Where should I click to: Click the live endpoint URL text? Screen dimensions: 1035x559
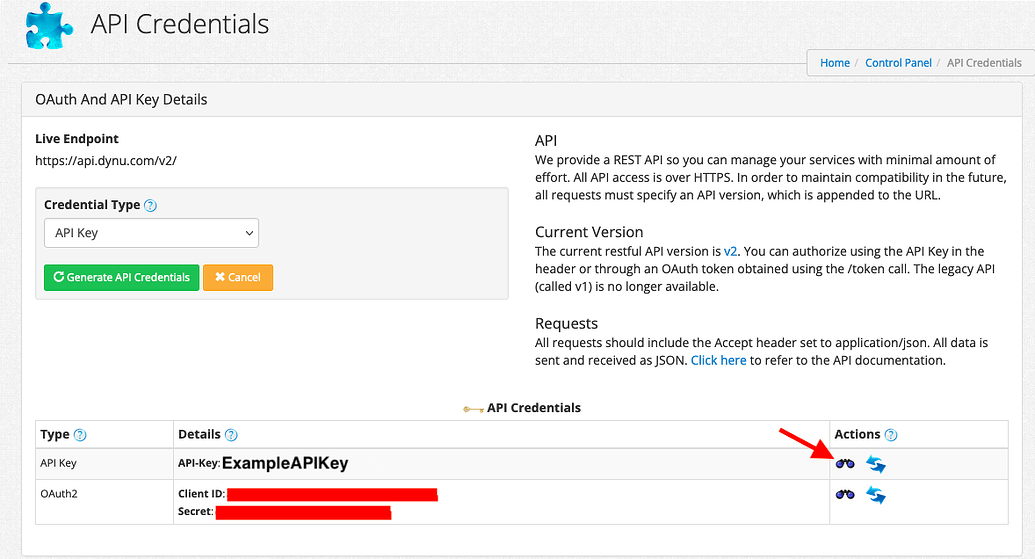106,160
